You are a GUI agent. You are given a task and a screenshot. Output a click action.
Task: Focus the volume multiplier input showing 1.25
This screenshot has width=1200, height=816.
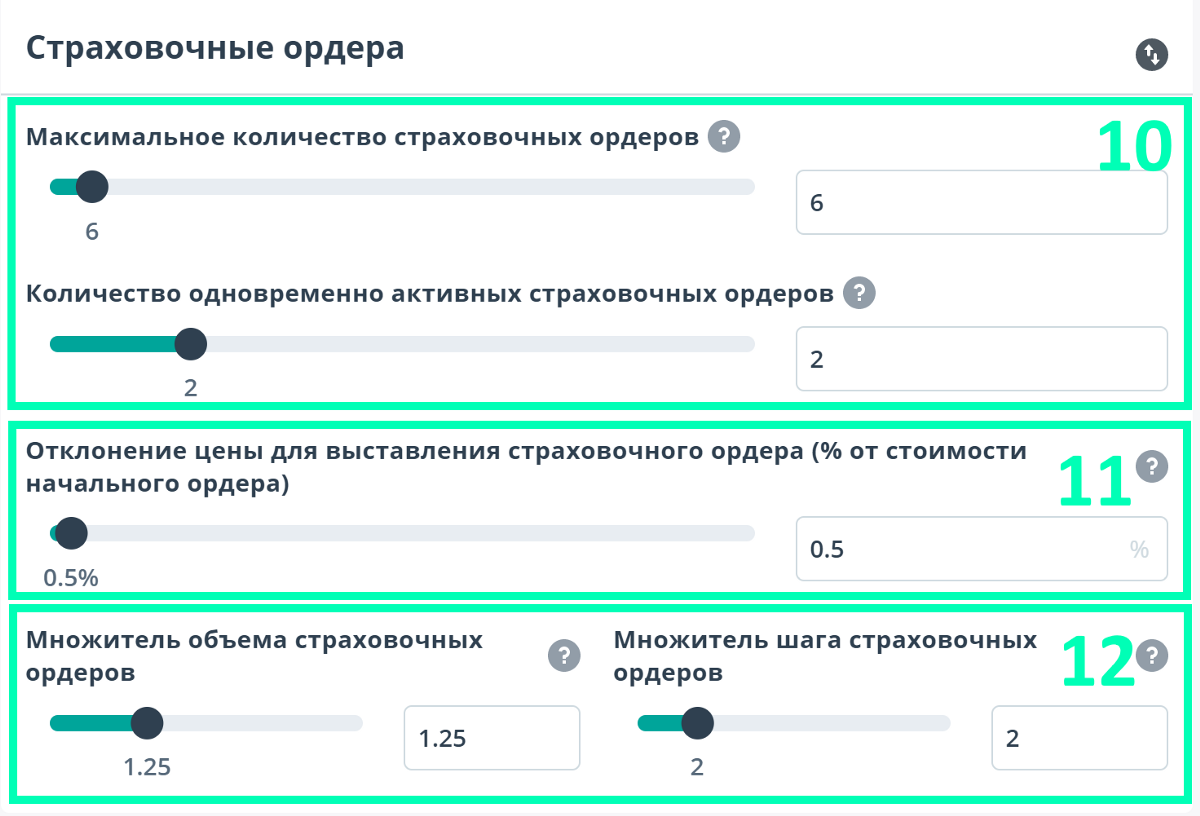(x=491, y=739)
